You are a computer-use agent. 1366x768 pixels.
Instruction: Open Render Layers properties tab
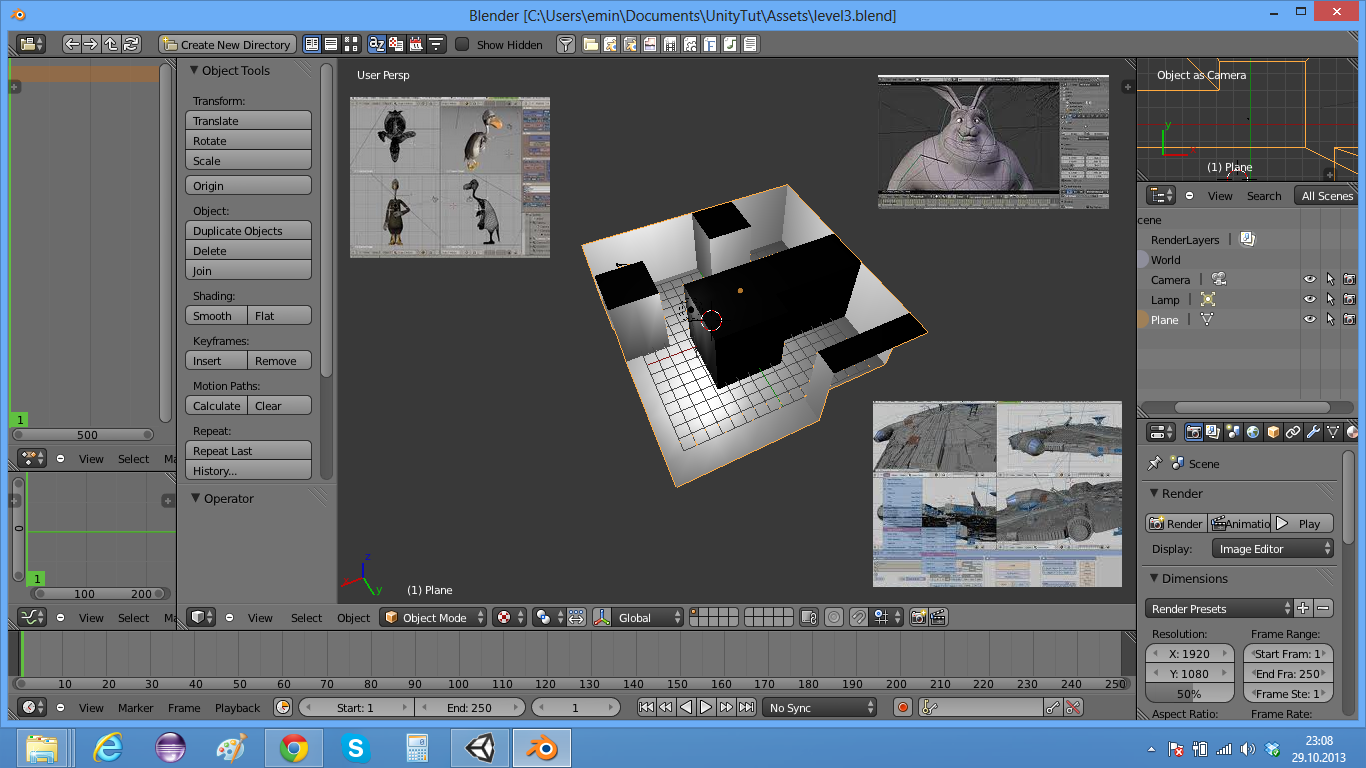coord(1213,432)
